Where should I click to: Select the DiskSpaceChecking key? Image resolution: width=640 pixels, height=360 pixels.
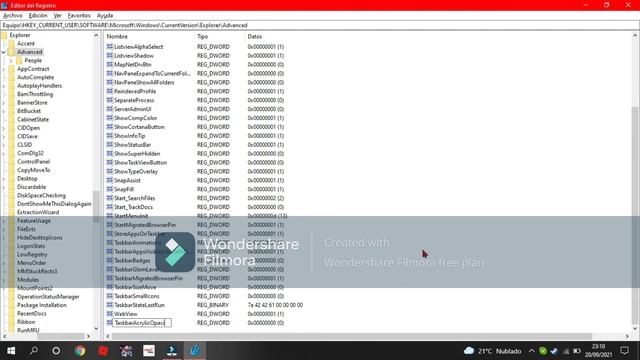click(x=41, y=196)
